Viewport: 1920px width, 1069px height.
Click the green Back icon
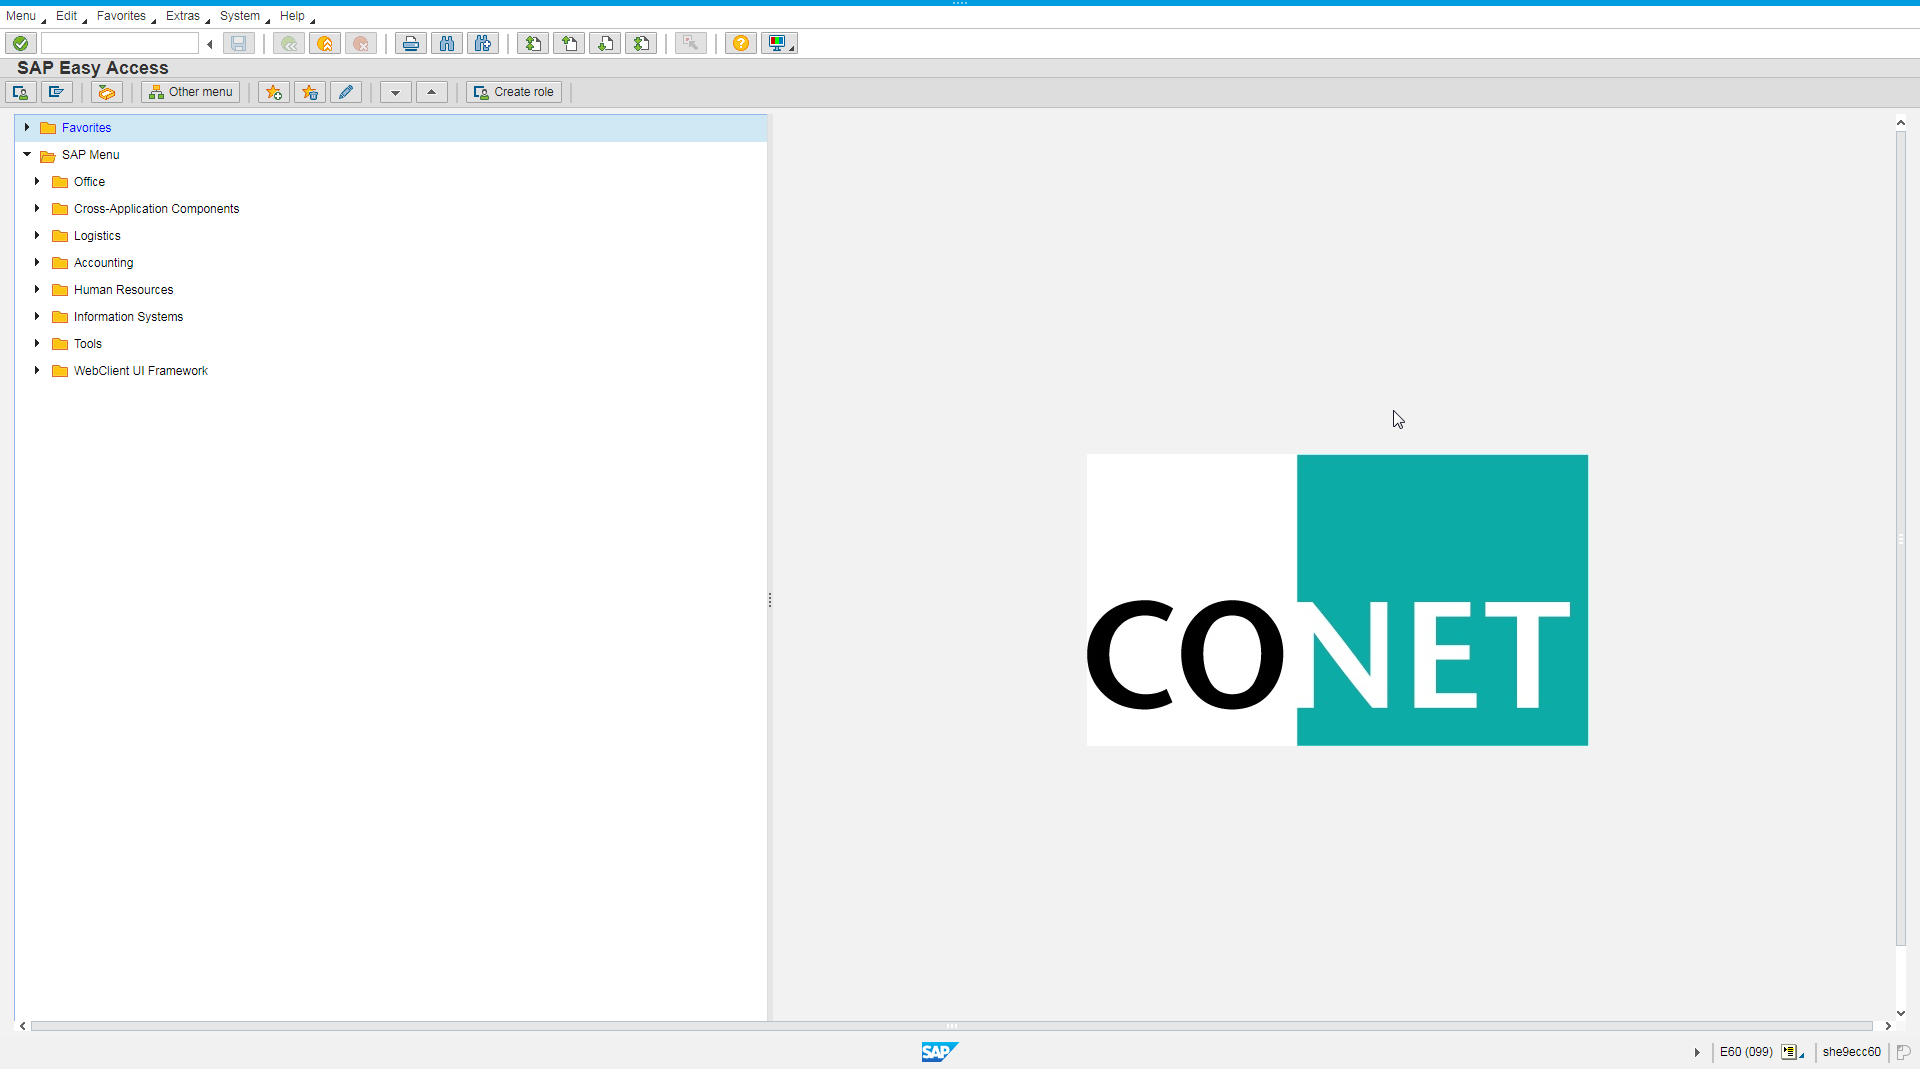point(289,43)
